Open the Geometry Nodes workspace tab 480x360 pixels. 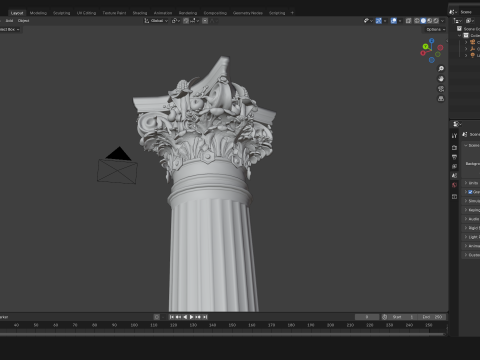[x=248, y=13]
